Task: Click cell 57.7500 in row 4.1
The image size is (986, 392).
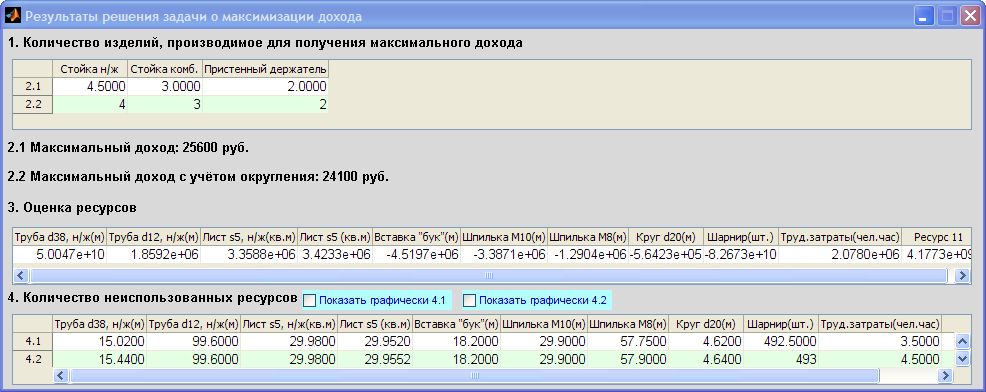Action: coord(628,341)
